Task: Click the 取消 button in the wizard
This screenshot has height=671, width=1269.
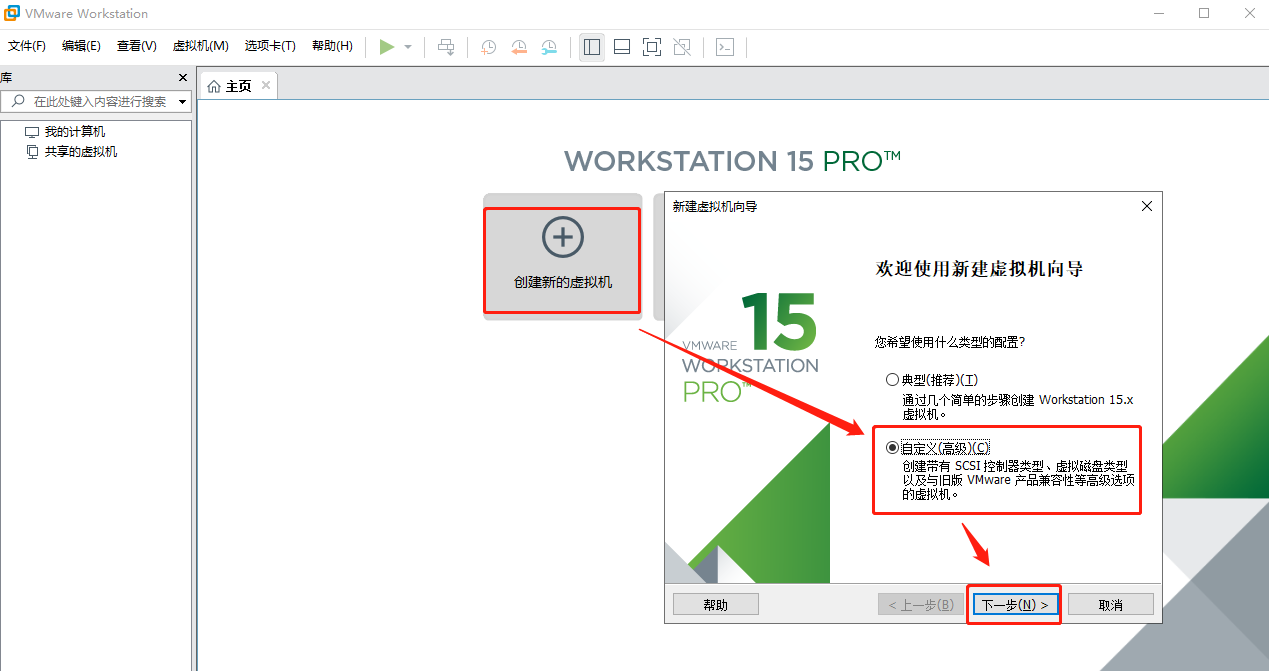Action: pyautogui.click(x=1111, y=605)
